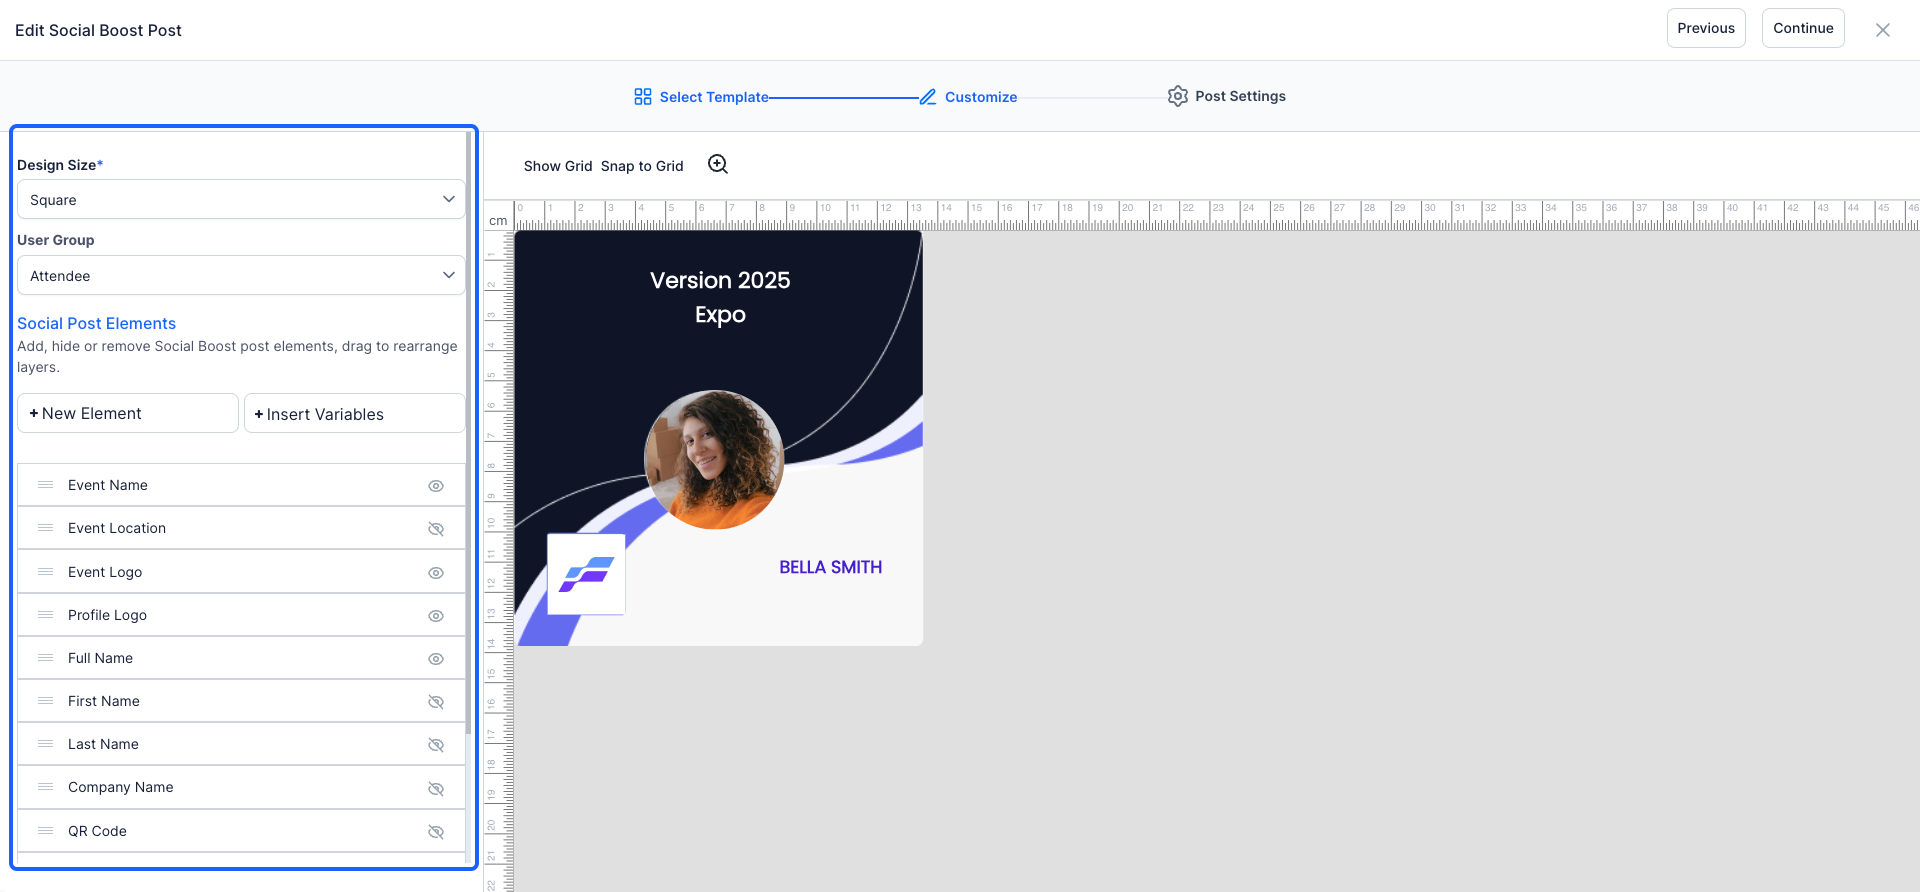The width and height of the screenshot is (1920, 892).
Task: Show the Event Location element
Action: point(436,529)
